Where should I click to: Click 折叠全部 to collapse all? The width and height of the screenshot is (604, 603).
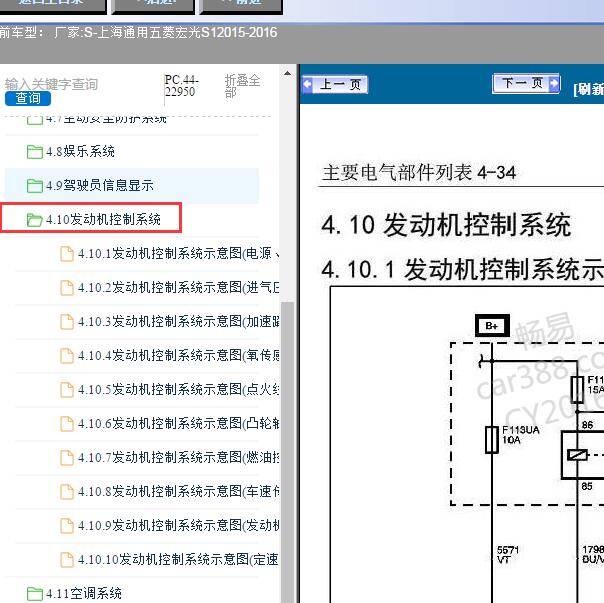coord(242,86)
